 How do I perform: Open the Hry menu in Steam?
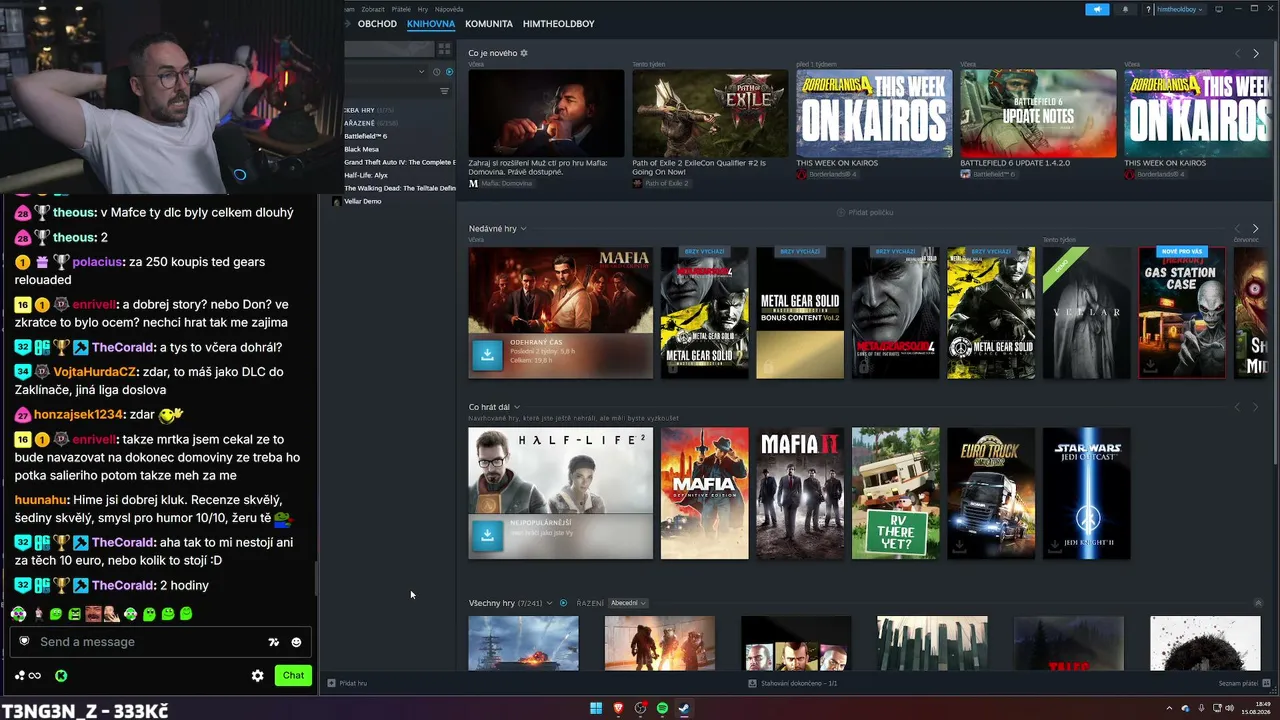[x=423, y=9]
